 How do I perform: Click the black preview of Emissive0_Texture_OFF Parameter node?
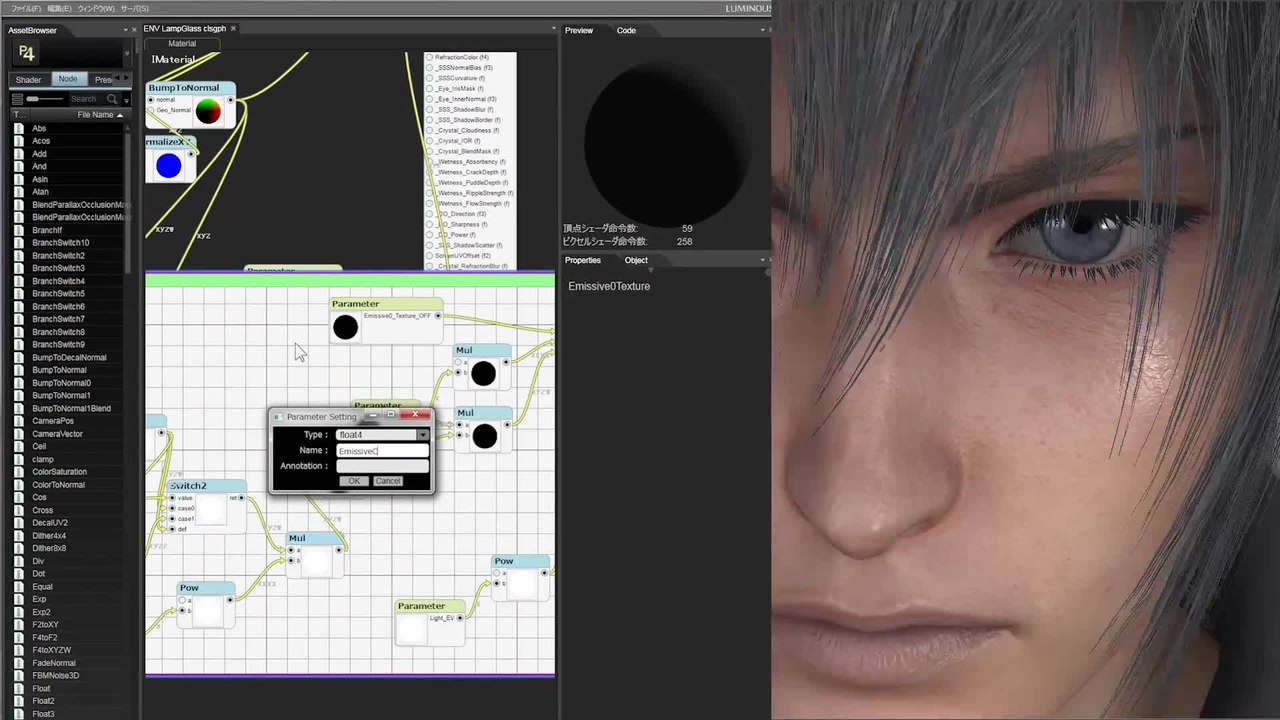coord(345,327)
